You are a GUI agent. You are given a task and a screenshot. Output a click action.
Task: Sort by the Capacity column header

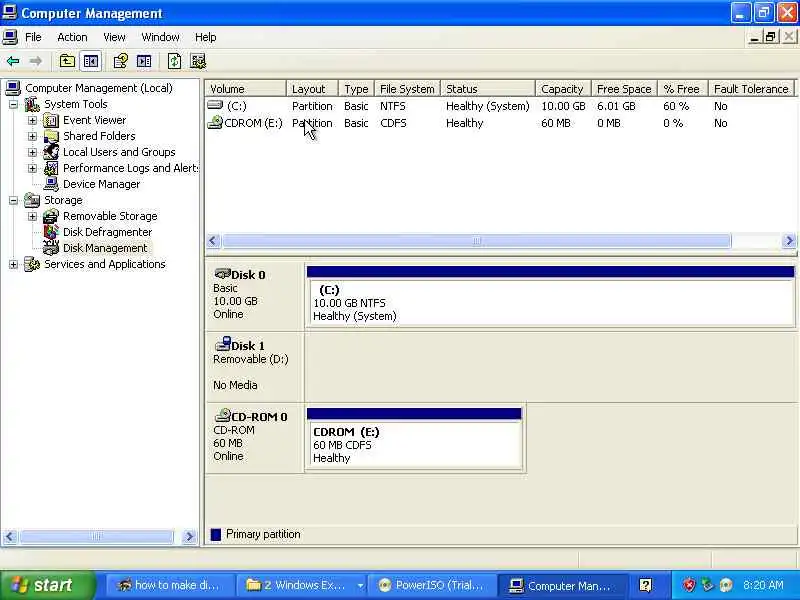point(563,88)
